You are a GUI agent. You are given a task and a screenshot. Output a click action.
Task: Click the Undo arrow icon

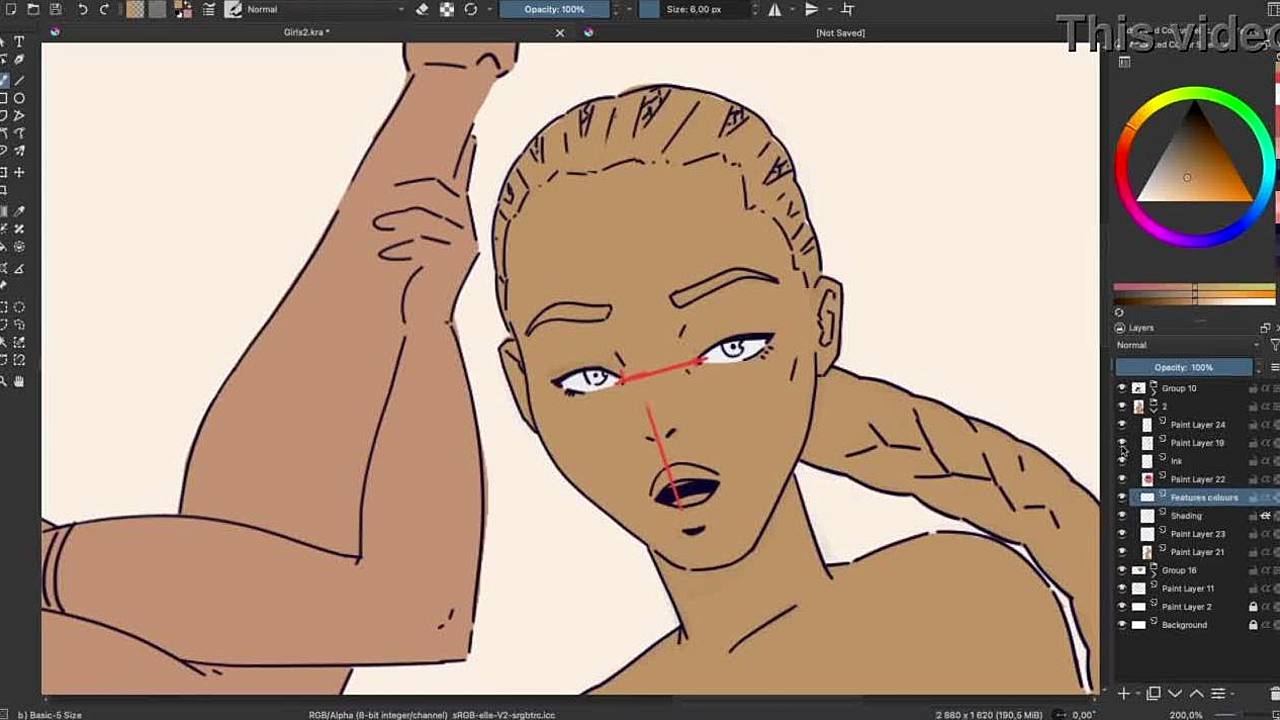83,9
